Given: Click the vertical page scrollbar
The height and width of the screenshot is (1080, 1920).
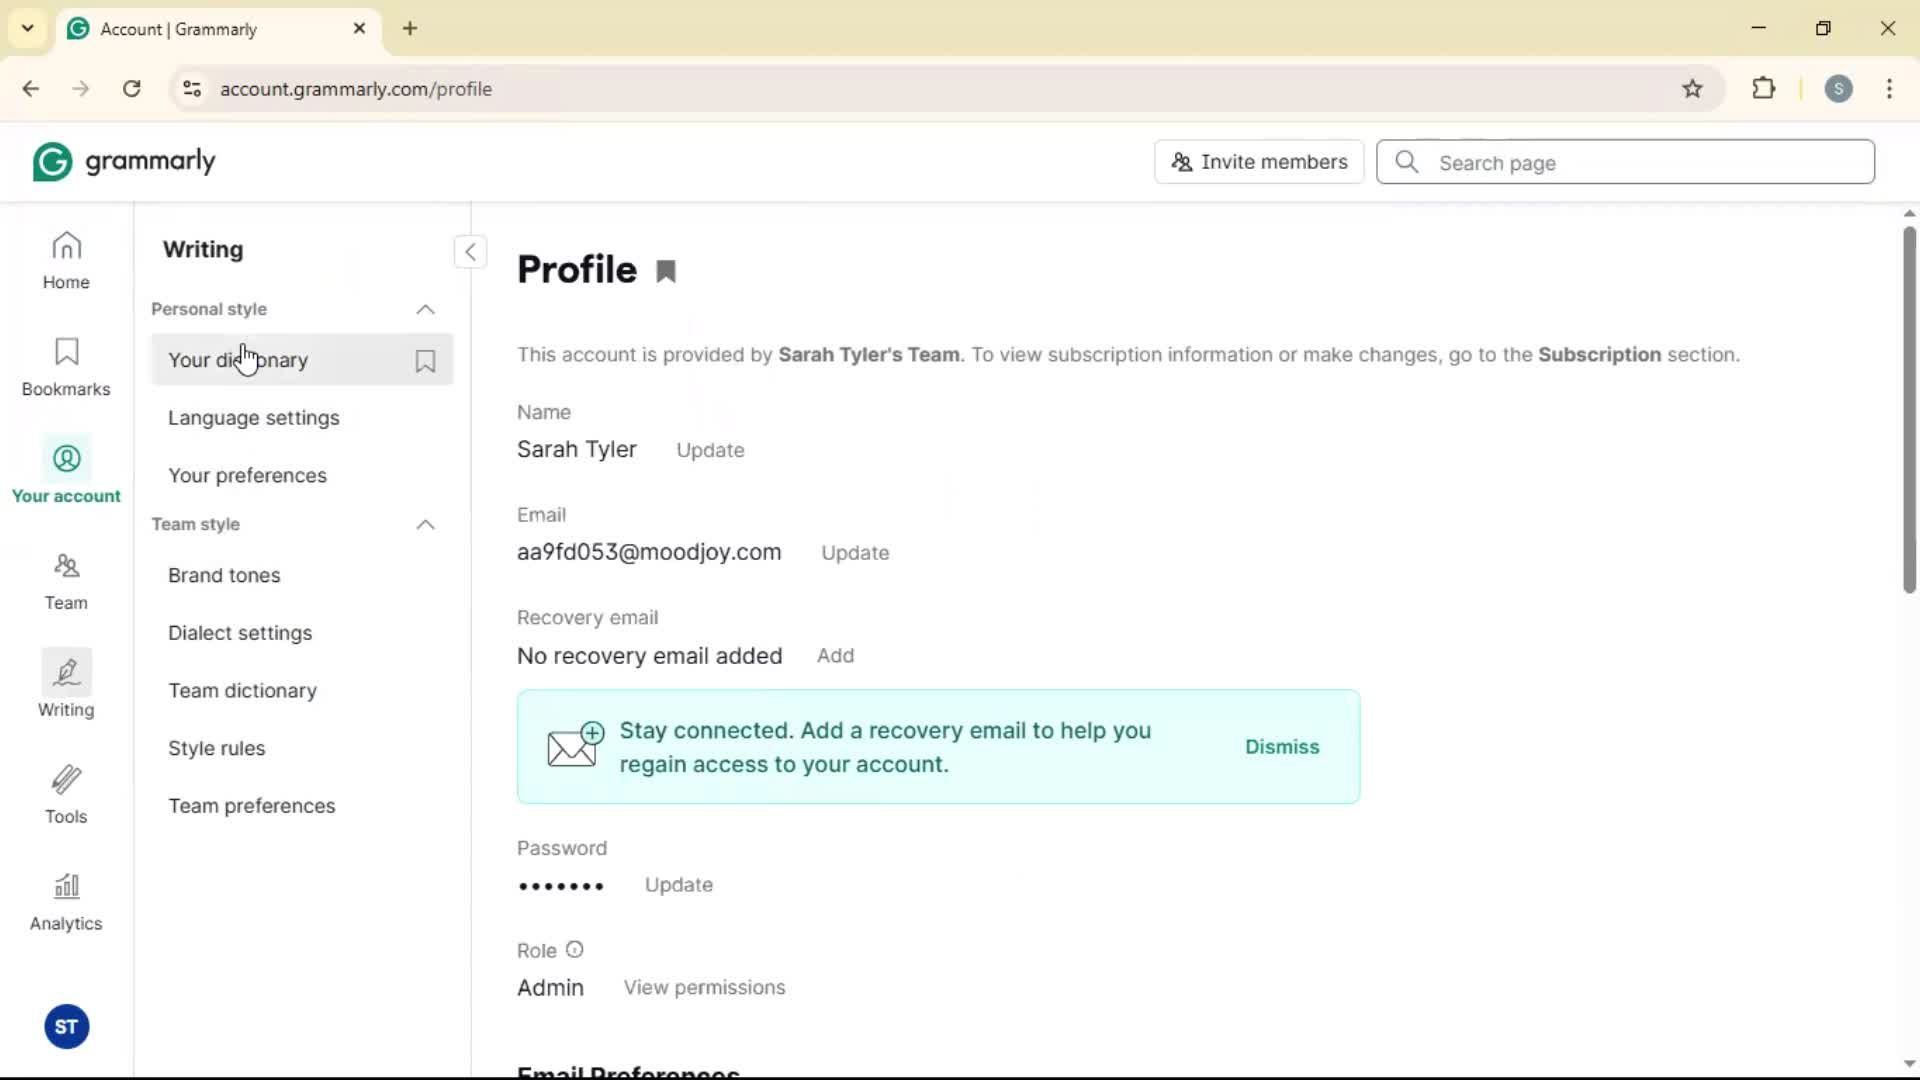Looking at the screenshot, I should 1909,410.
